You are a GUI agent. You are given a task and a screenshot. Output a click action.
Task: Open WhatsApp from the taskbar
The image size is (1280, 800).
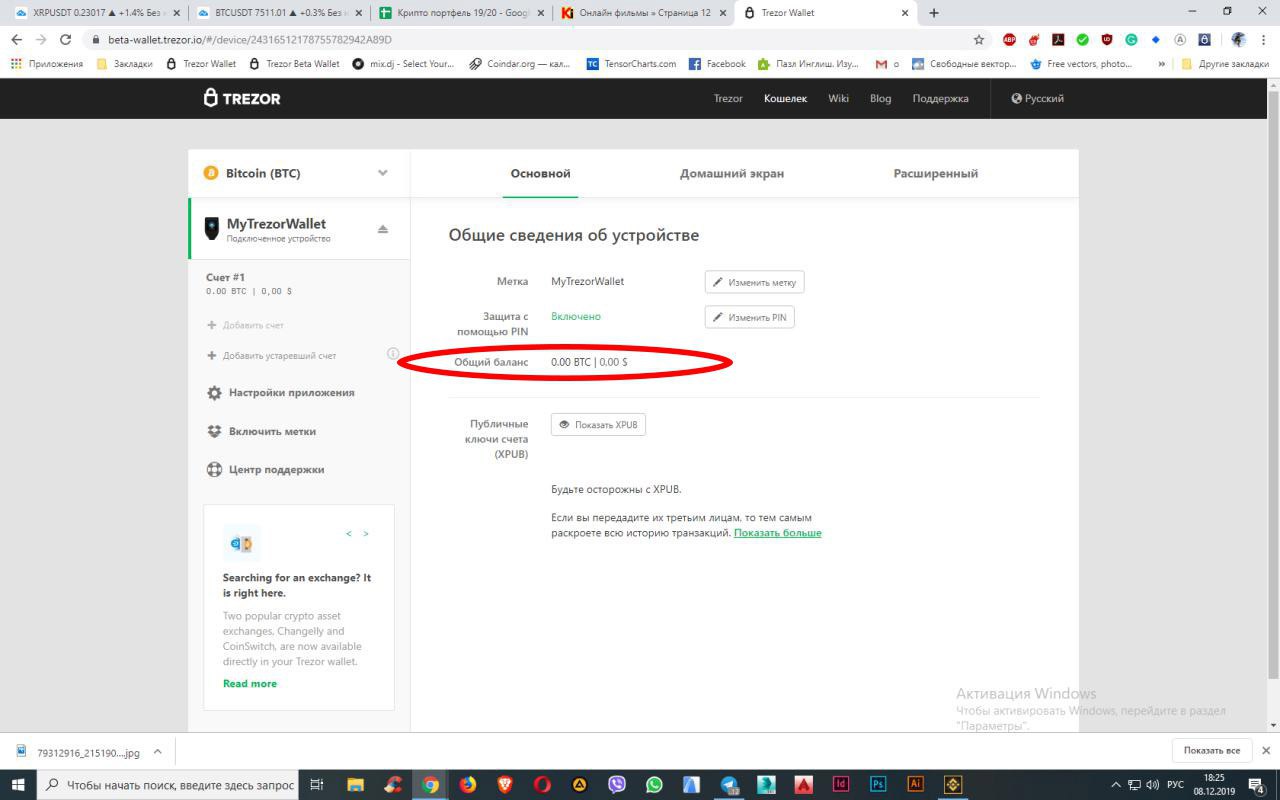click(654, 785)
